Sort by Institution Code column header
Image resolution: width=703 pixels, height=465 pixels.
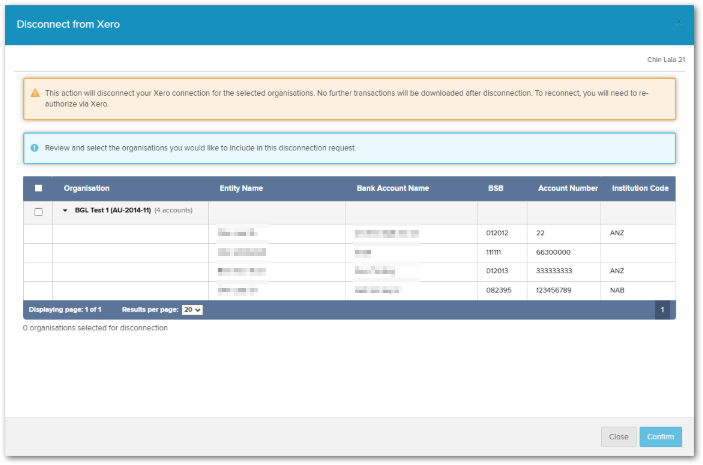(x=640, y=188)
